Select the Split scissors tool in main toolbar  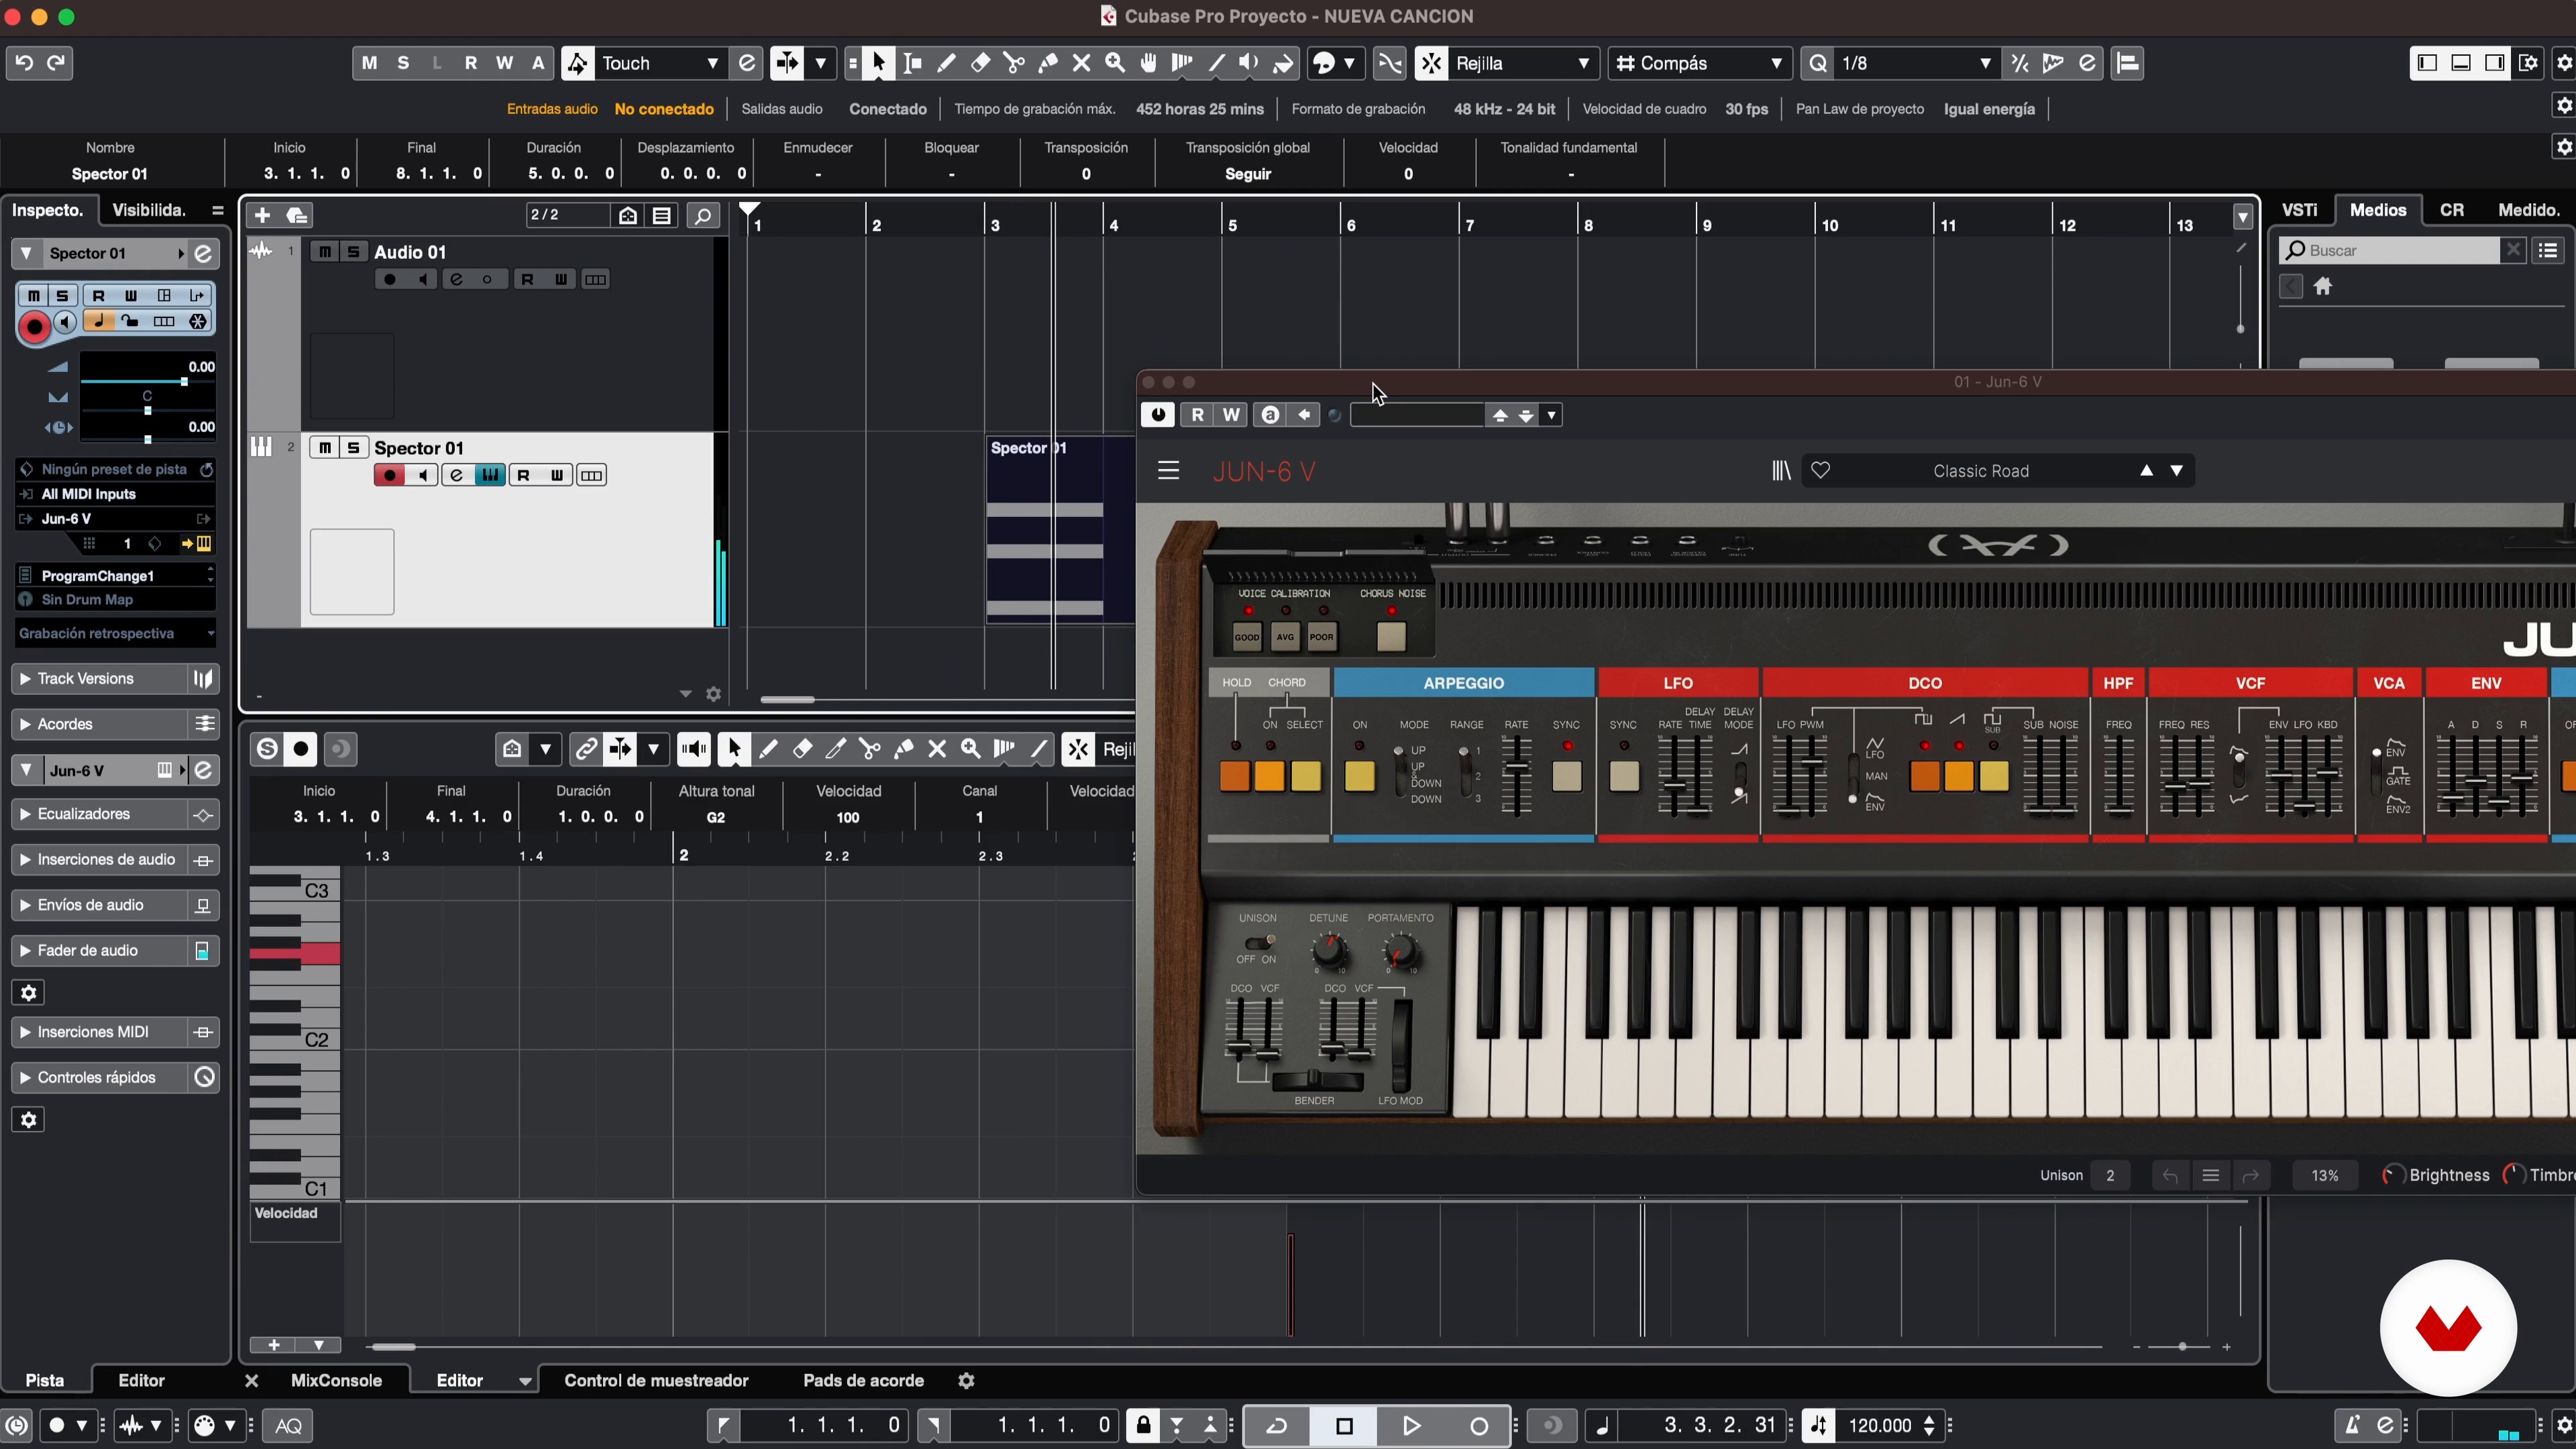click(x=1014, y=63)
